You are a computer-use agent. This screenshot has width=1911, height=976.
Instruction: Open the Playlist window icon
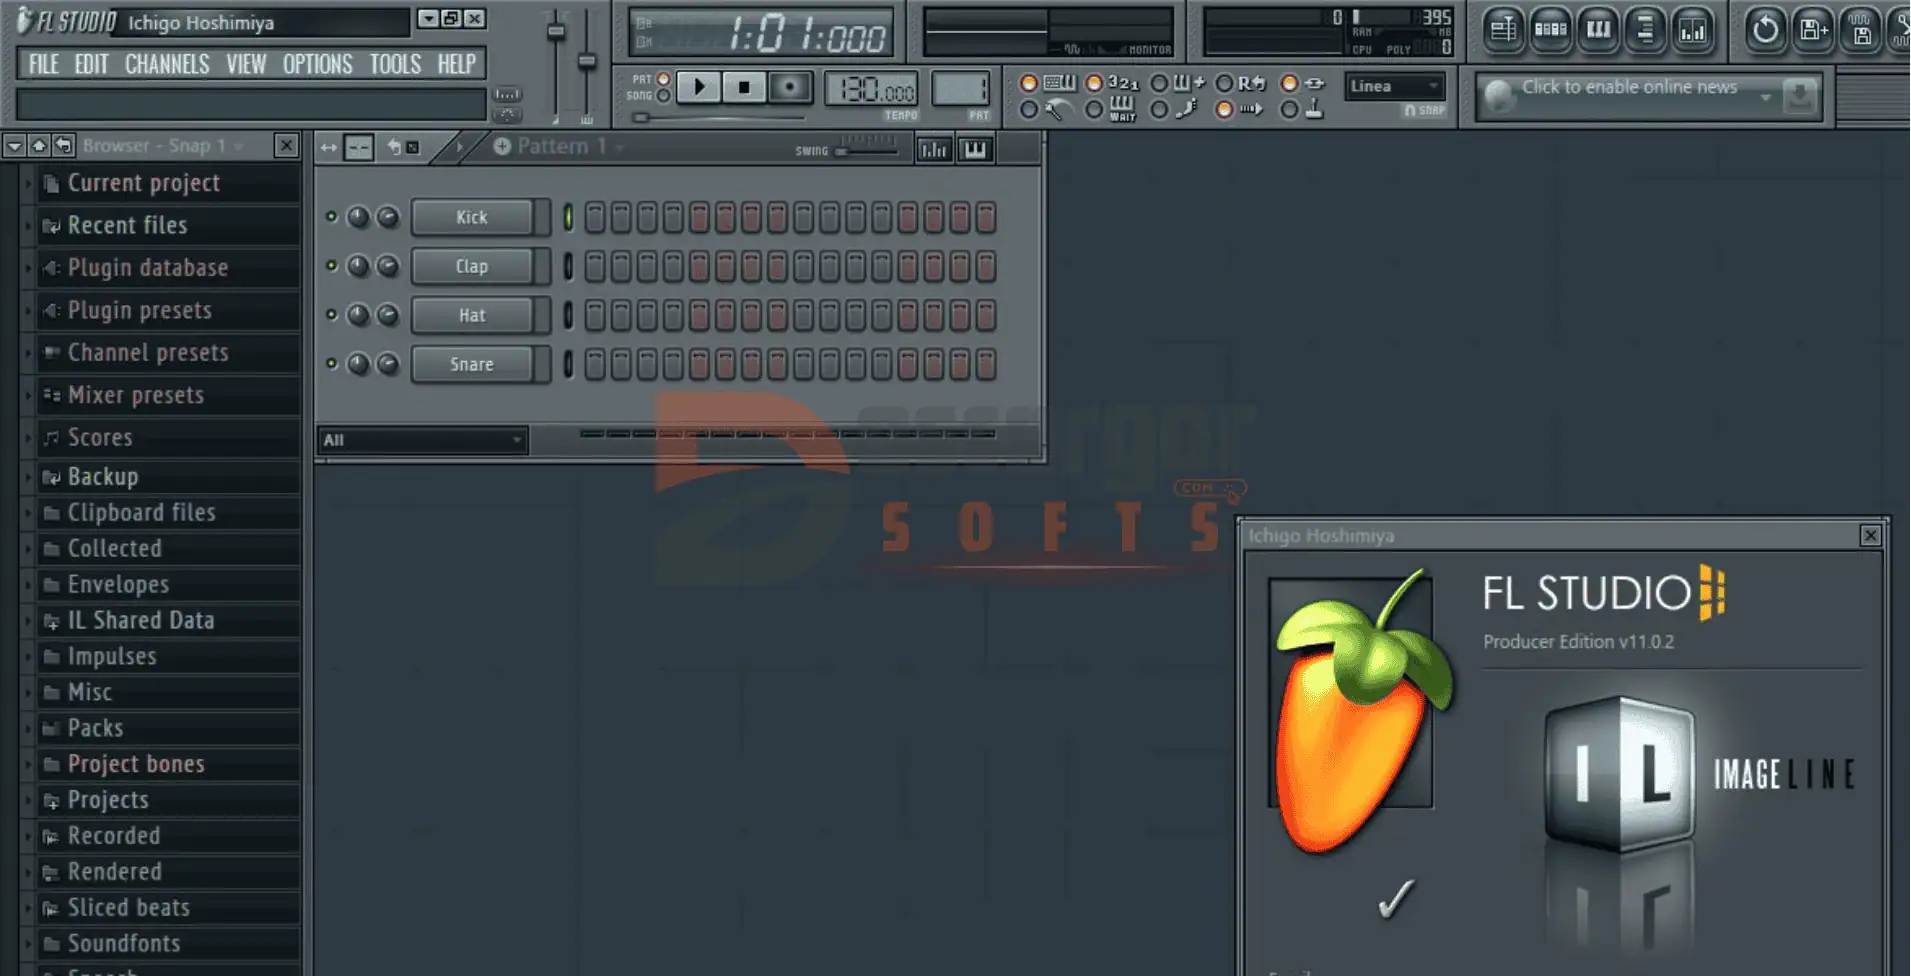[1503, 30]
